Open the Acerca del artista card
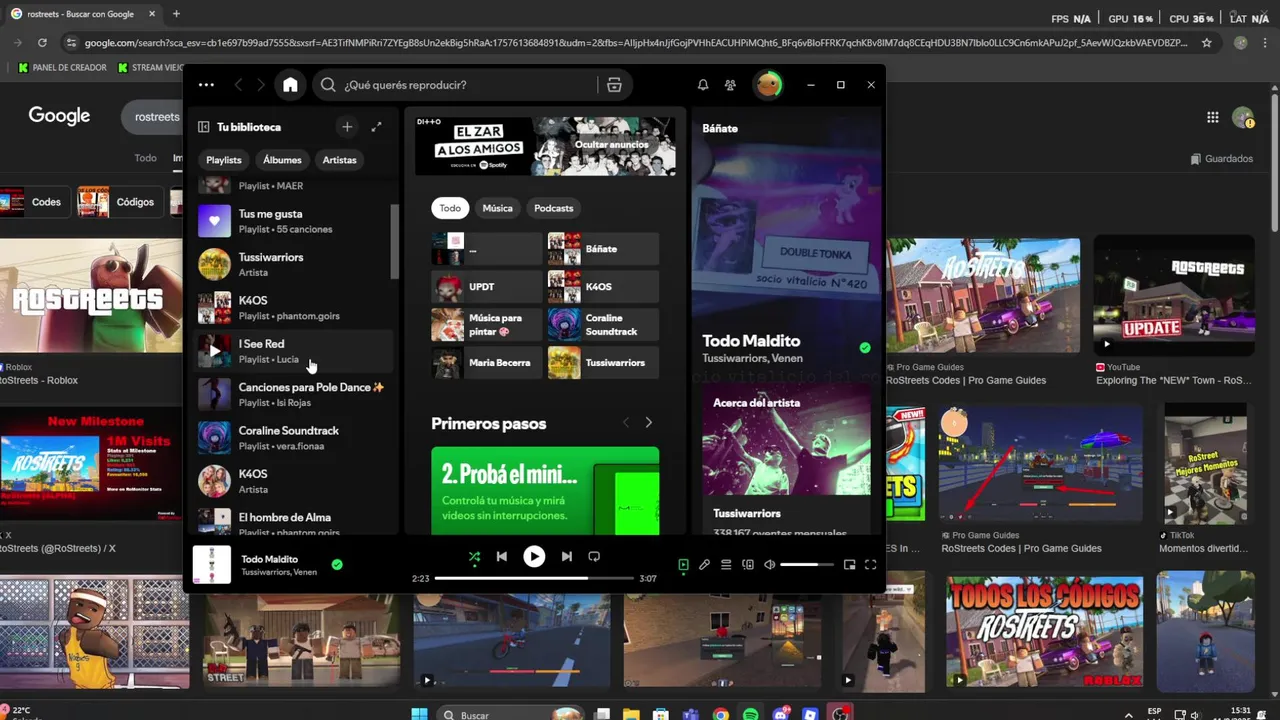 point(786,459)
